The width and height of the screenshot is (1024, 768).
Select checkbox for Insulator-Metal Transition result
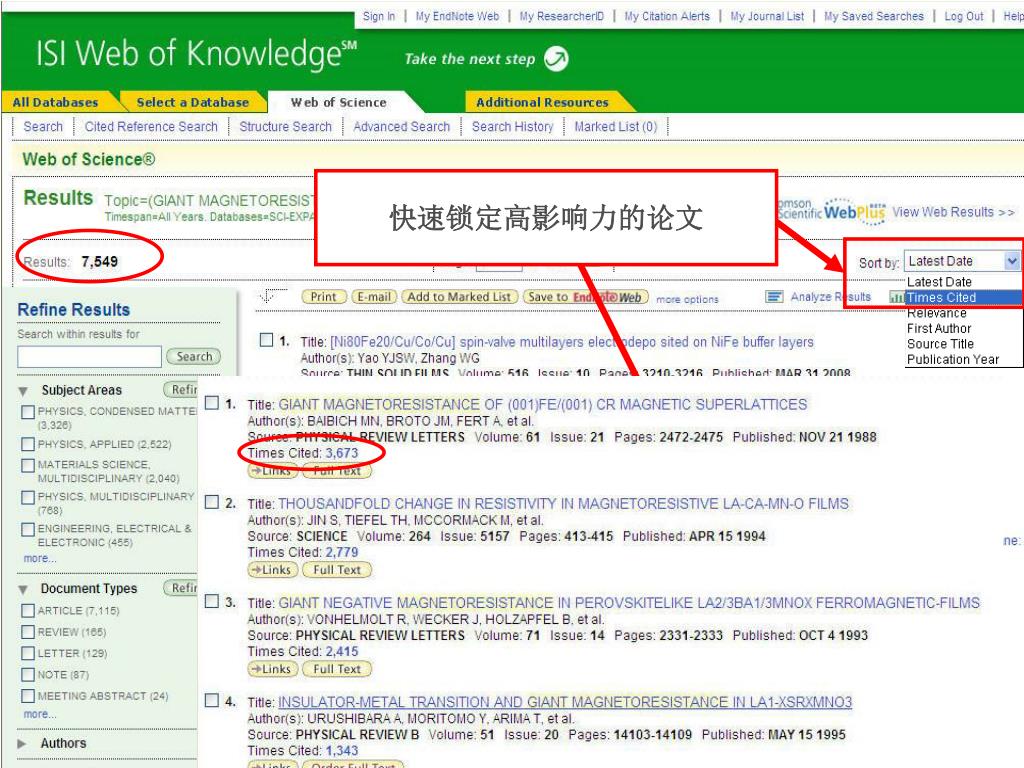[212, 701]
